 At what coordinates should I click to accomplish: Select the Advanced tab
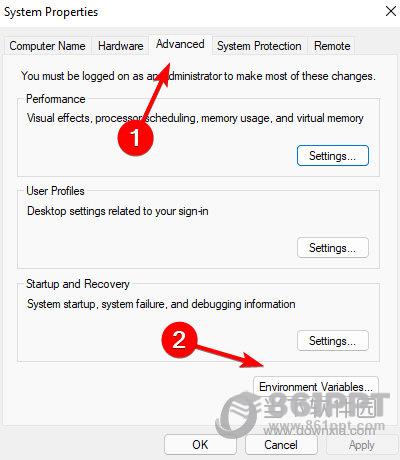click(x=180, y=44)
